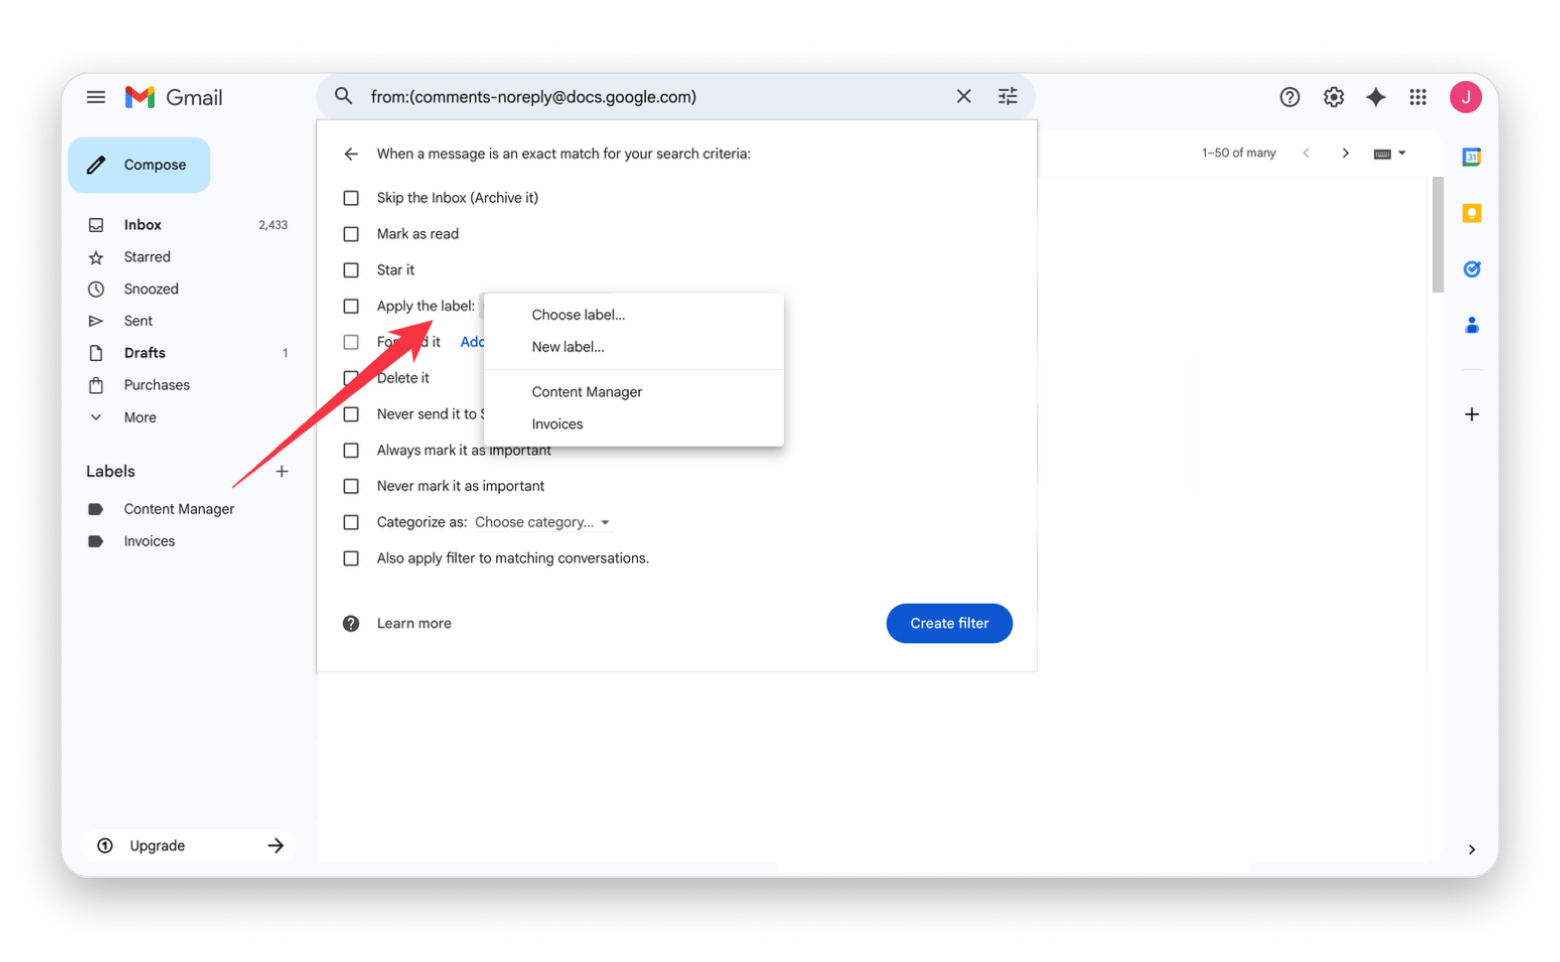Check Skip the Inbox (Archive it)
Screen dimensions: 1560x962
tap(351, 198)
